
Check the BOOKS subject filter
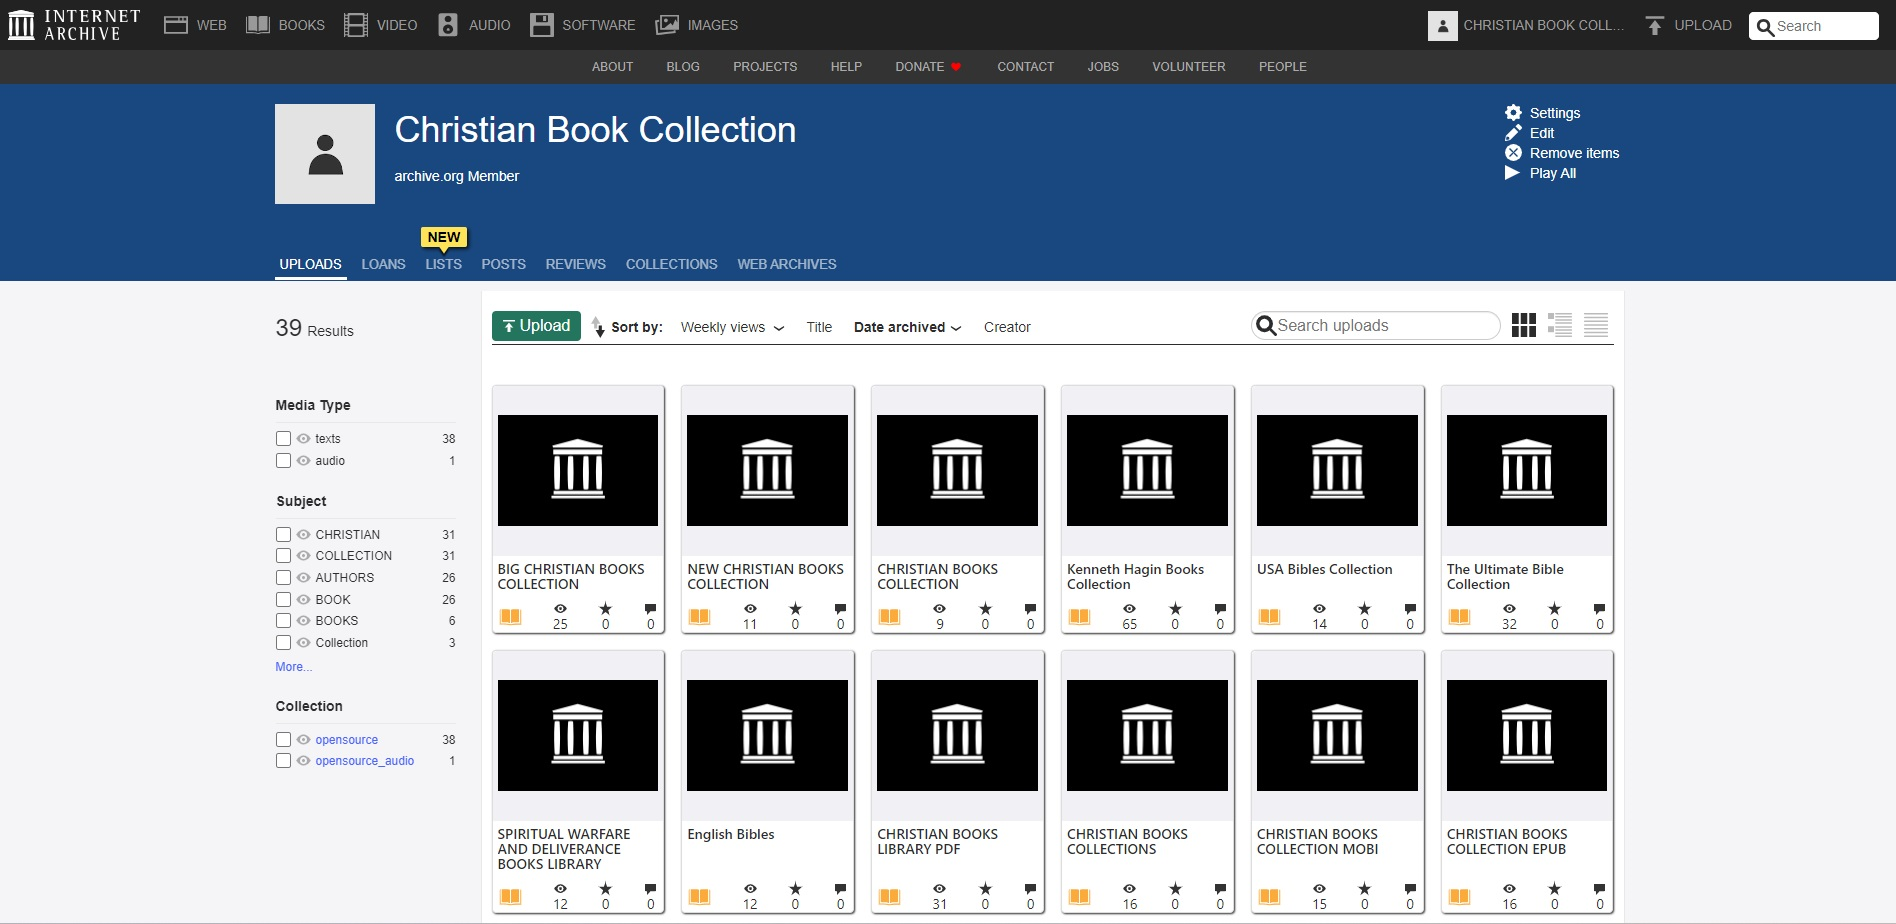pos(283,621)
